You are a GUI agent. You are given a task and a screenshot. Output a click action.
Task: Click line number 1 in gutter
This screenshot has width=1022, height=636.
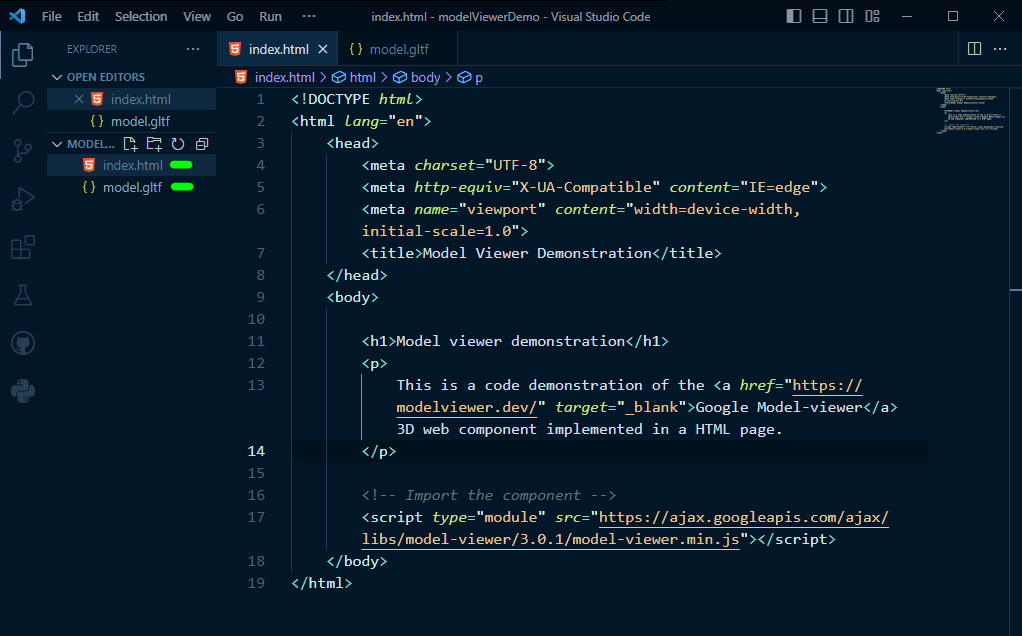[x=261, y=99]
